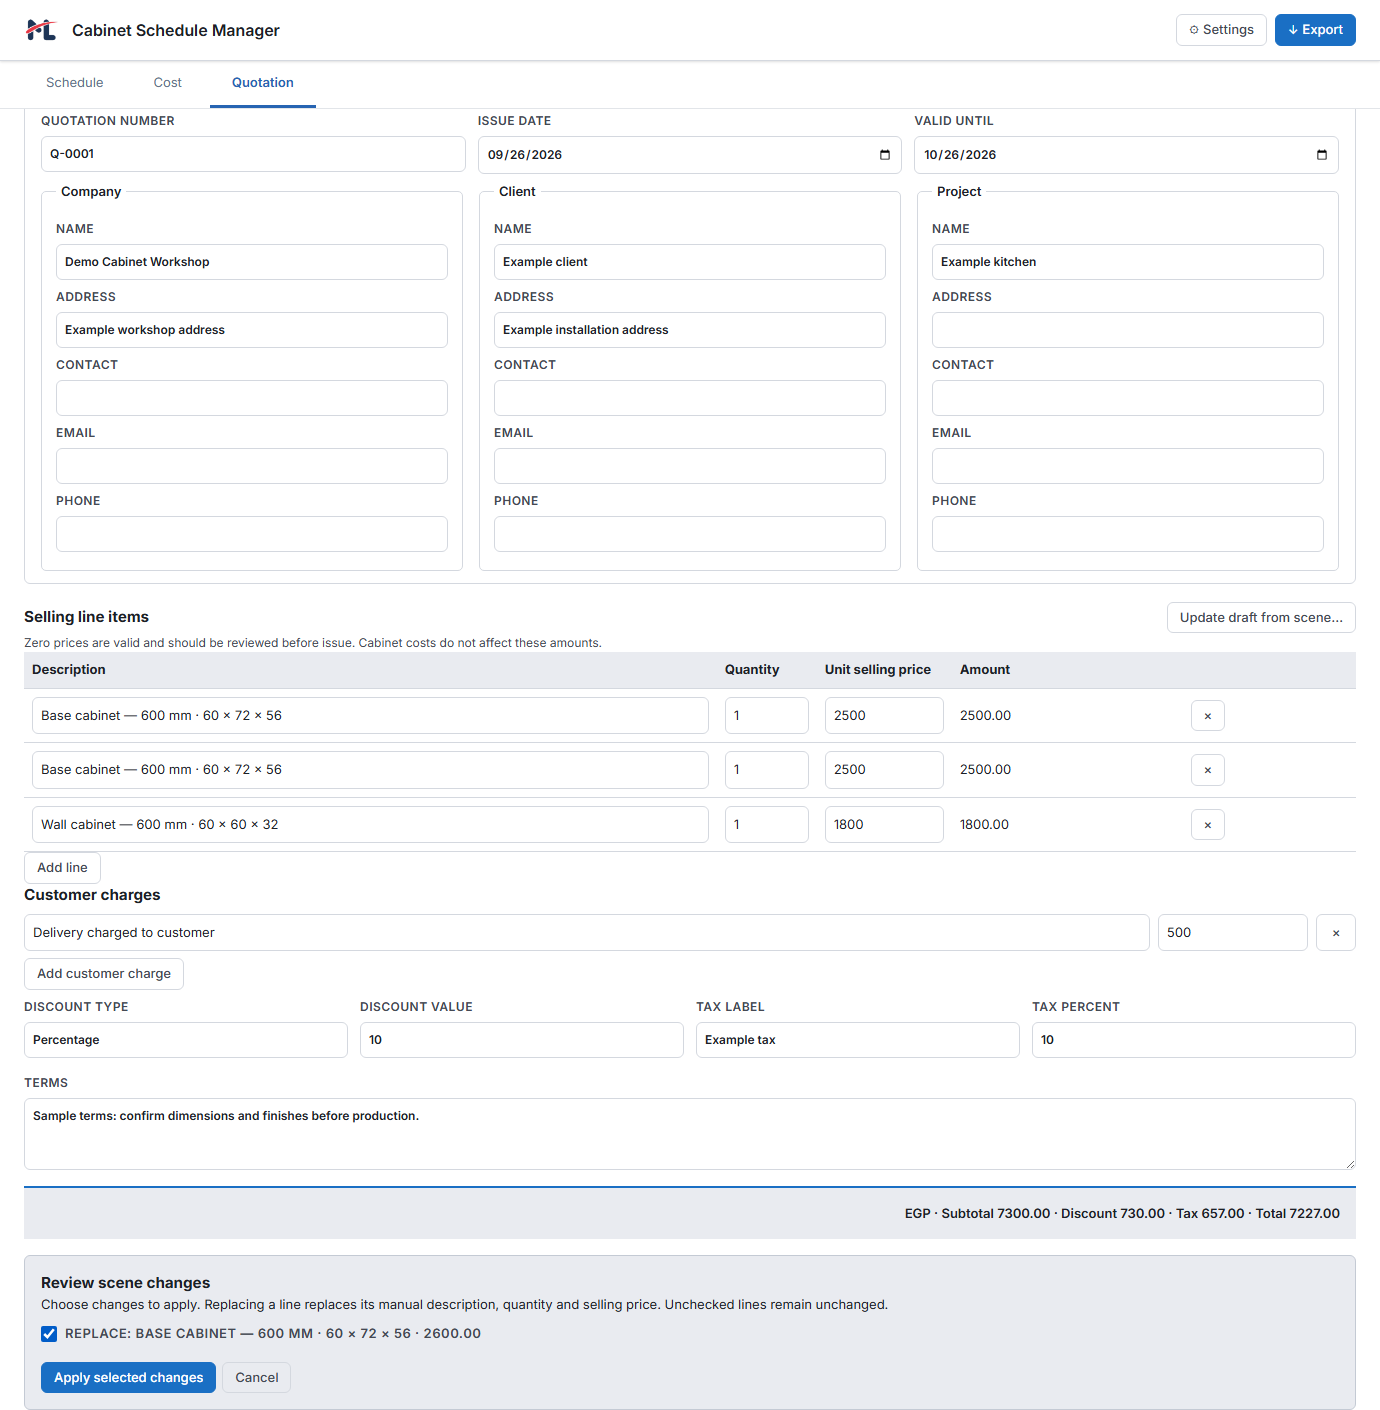
Task: Open the Valid Until calendar picker icon
Action: (x=1322, y=155)
